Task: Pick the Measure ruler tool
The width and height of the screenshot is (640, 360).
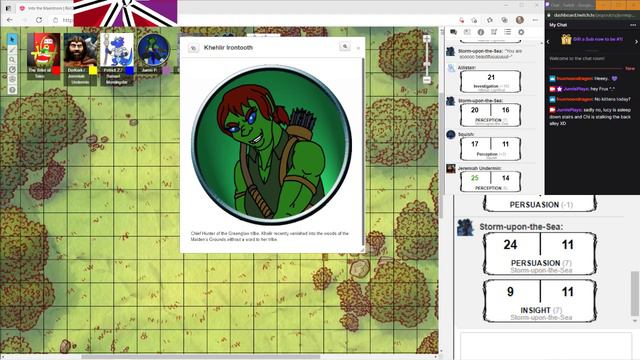Action: pos(12,70)
